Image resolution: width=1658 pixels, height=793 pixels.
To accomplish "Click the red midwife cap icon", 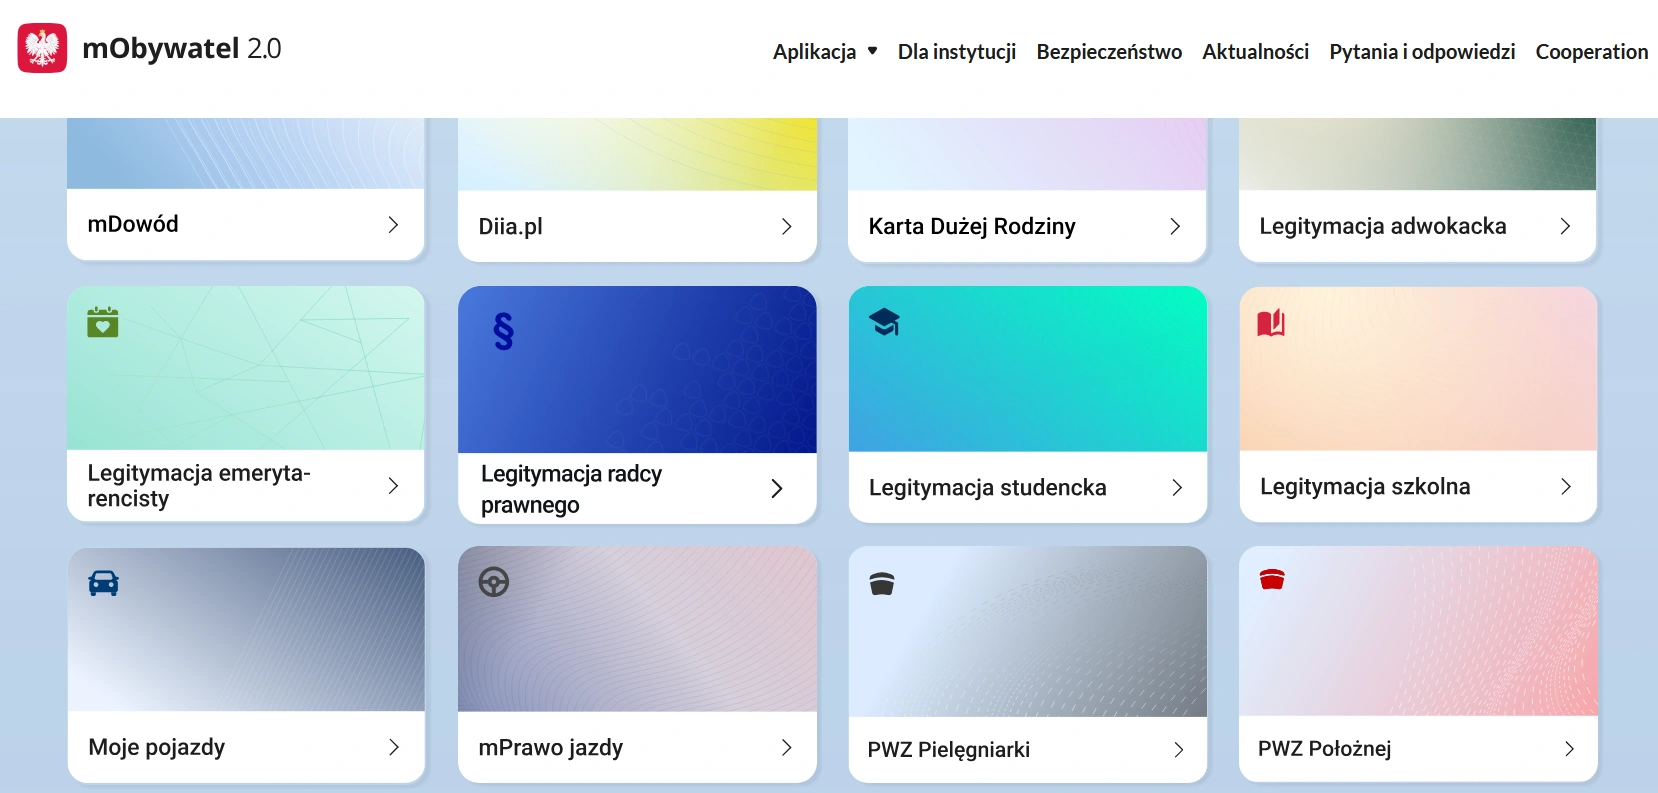I will click(x=1272, y=580).
